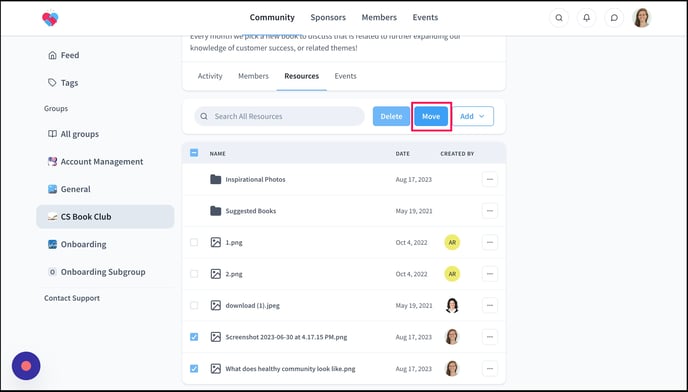This screenshot has height=392, width=688.
Task: Click the heart logo icon
Action: tap(50, 18)
